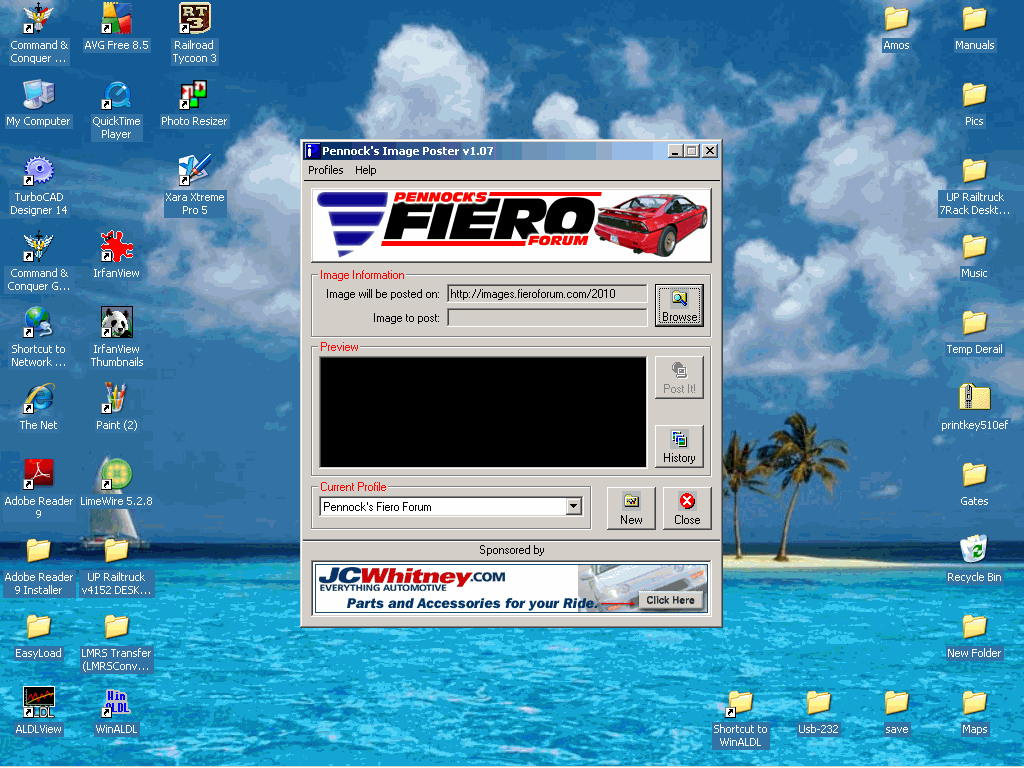Select the TurboCAD Designer 14 icon

39,185
